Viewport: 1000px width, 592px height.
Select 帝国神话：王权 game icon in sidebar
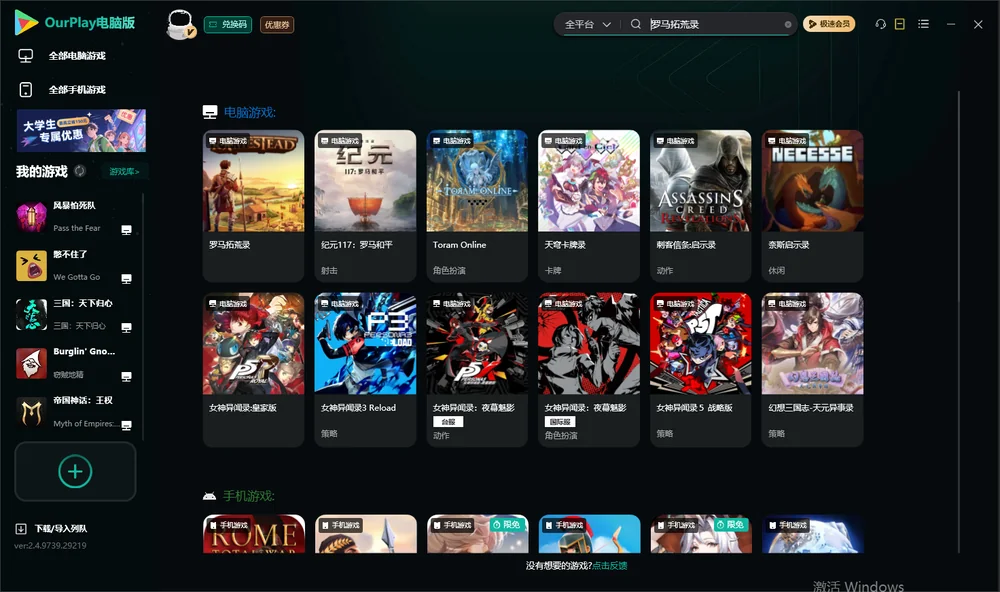click(x=31, y=413)
